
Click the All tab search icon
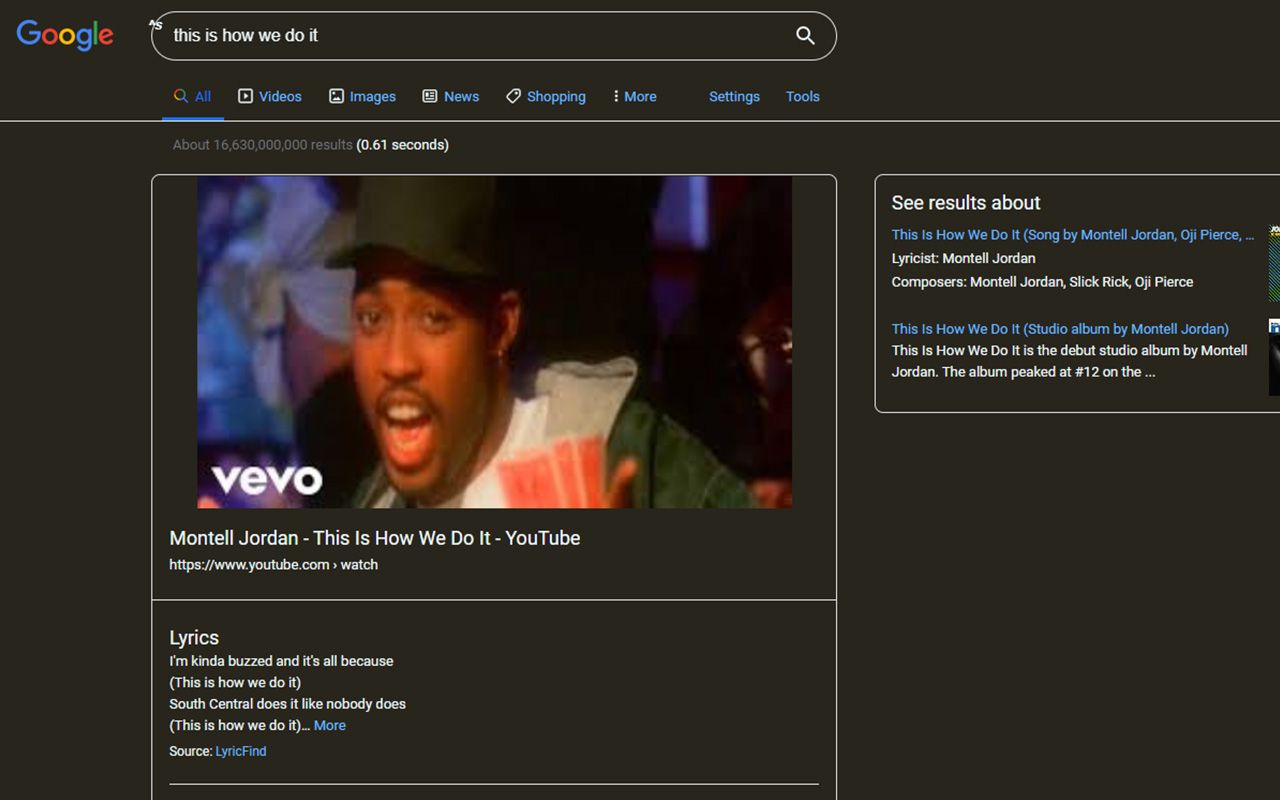180,96
